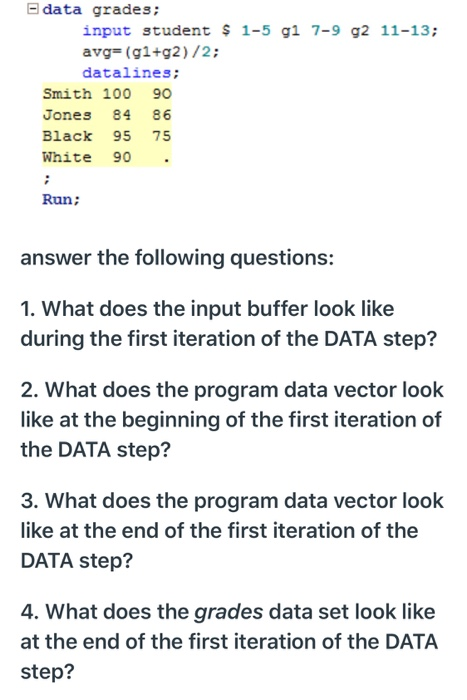The width and height of the screenshot is (467, 700).
Task: Click the missing value period in White row
Action: (x=166, y=161)
